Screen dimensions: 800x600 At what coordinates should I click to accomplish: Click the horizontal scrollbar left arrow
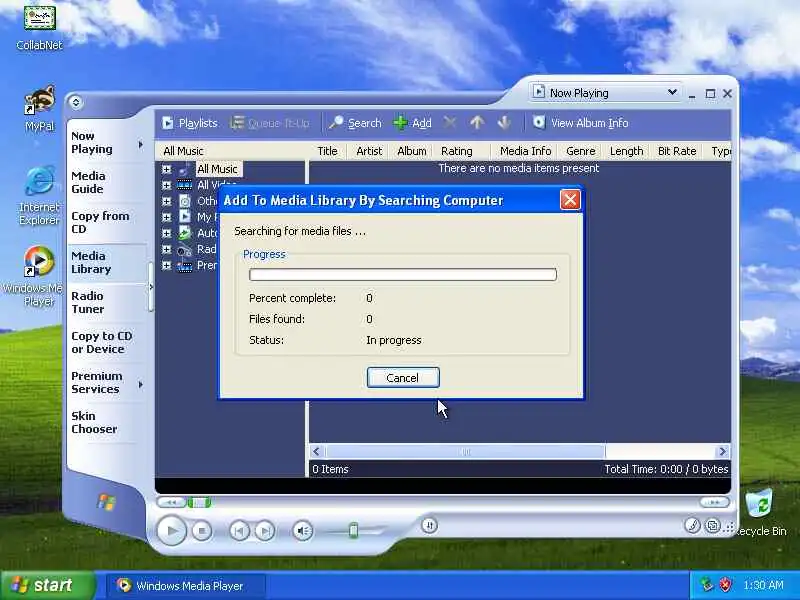pyautogui.click(x=316, y=452)
